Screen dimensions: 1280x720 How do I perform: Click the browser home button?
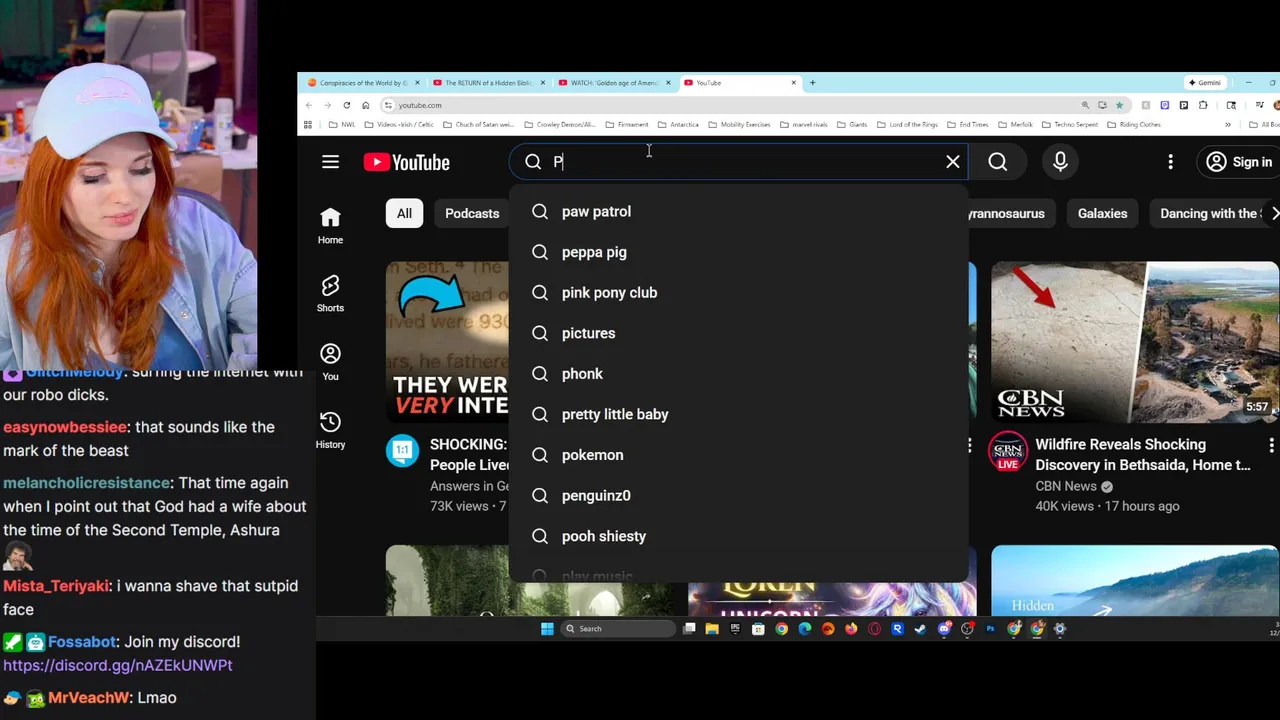[366, 105]
